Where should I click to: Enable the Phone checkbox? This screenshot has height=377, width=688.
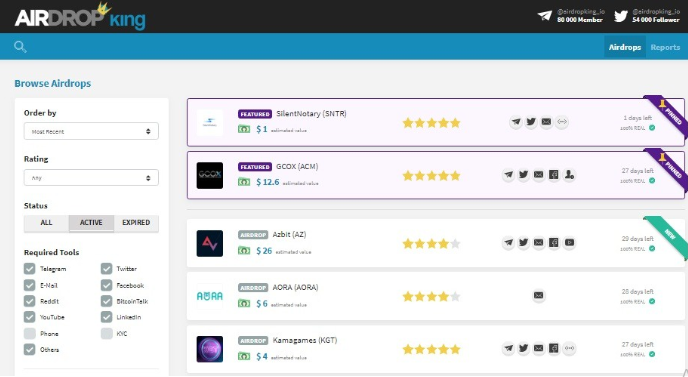point(29,334)
